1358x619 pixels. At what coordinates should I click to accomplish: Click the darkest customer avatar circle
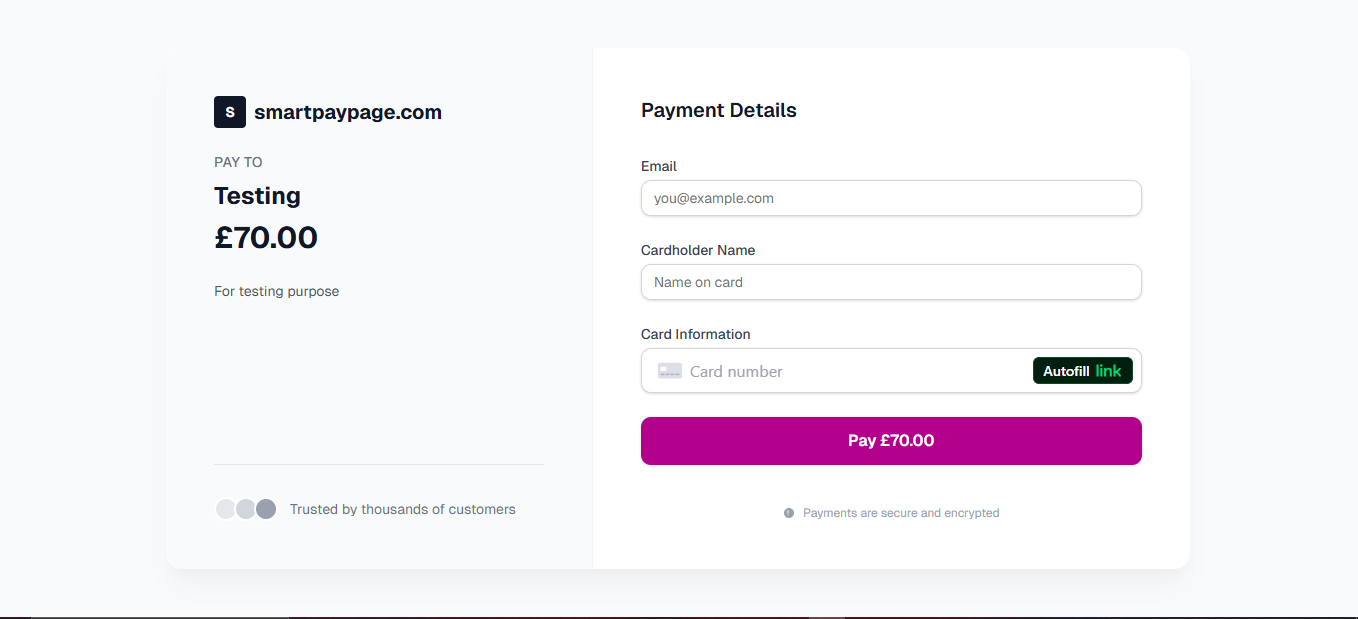pyautogui.click(x=265, y=508)
